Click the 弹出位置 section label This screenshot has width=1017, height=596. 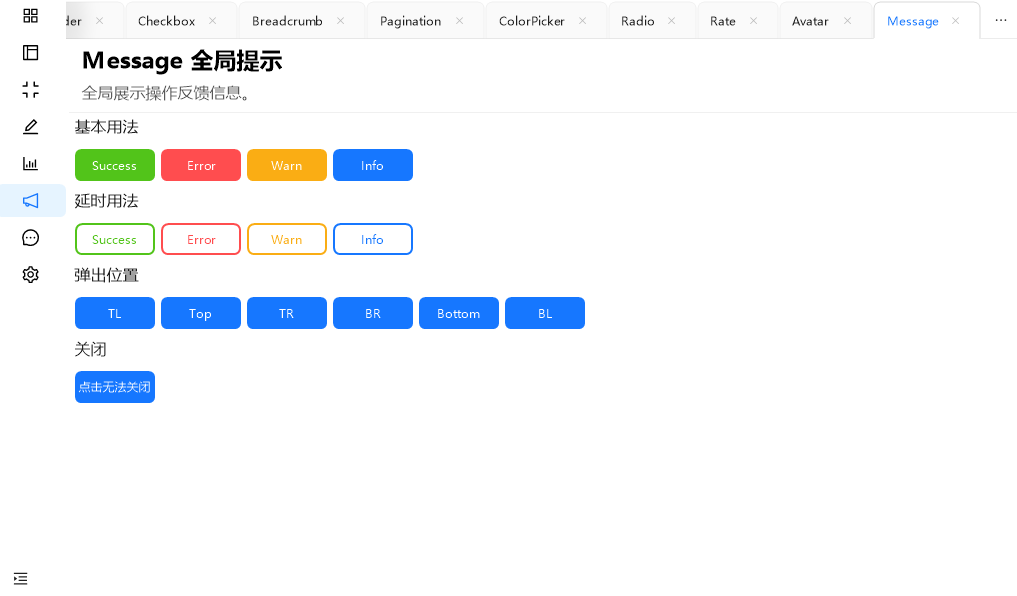(x=106, y=275)
